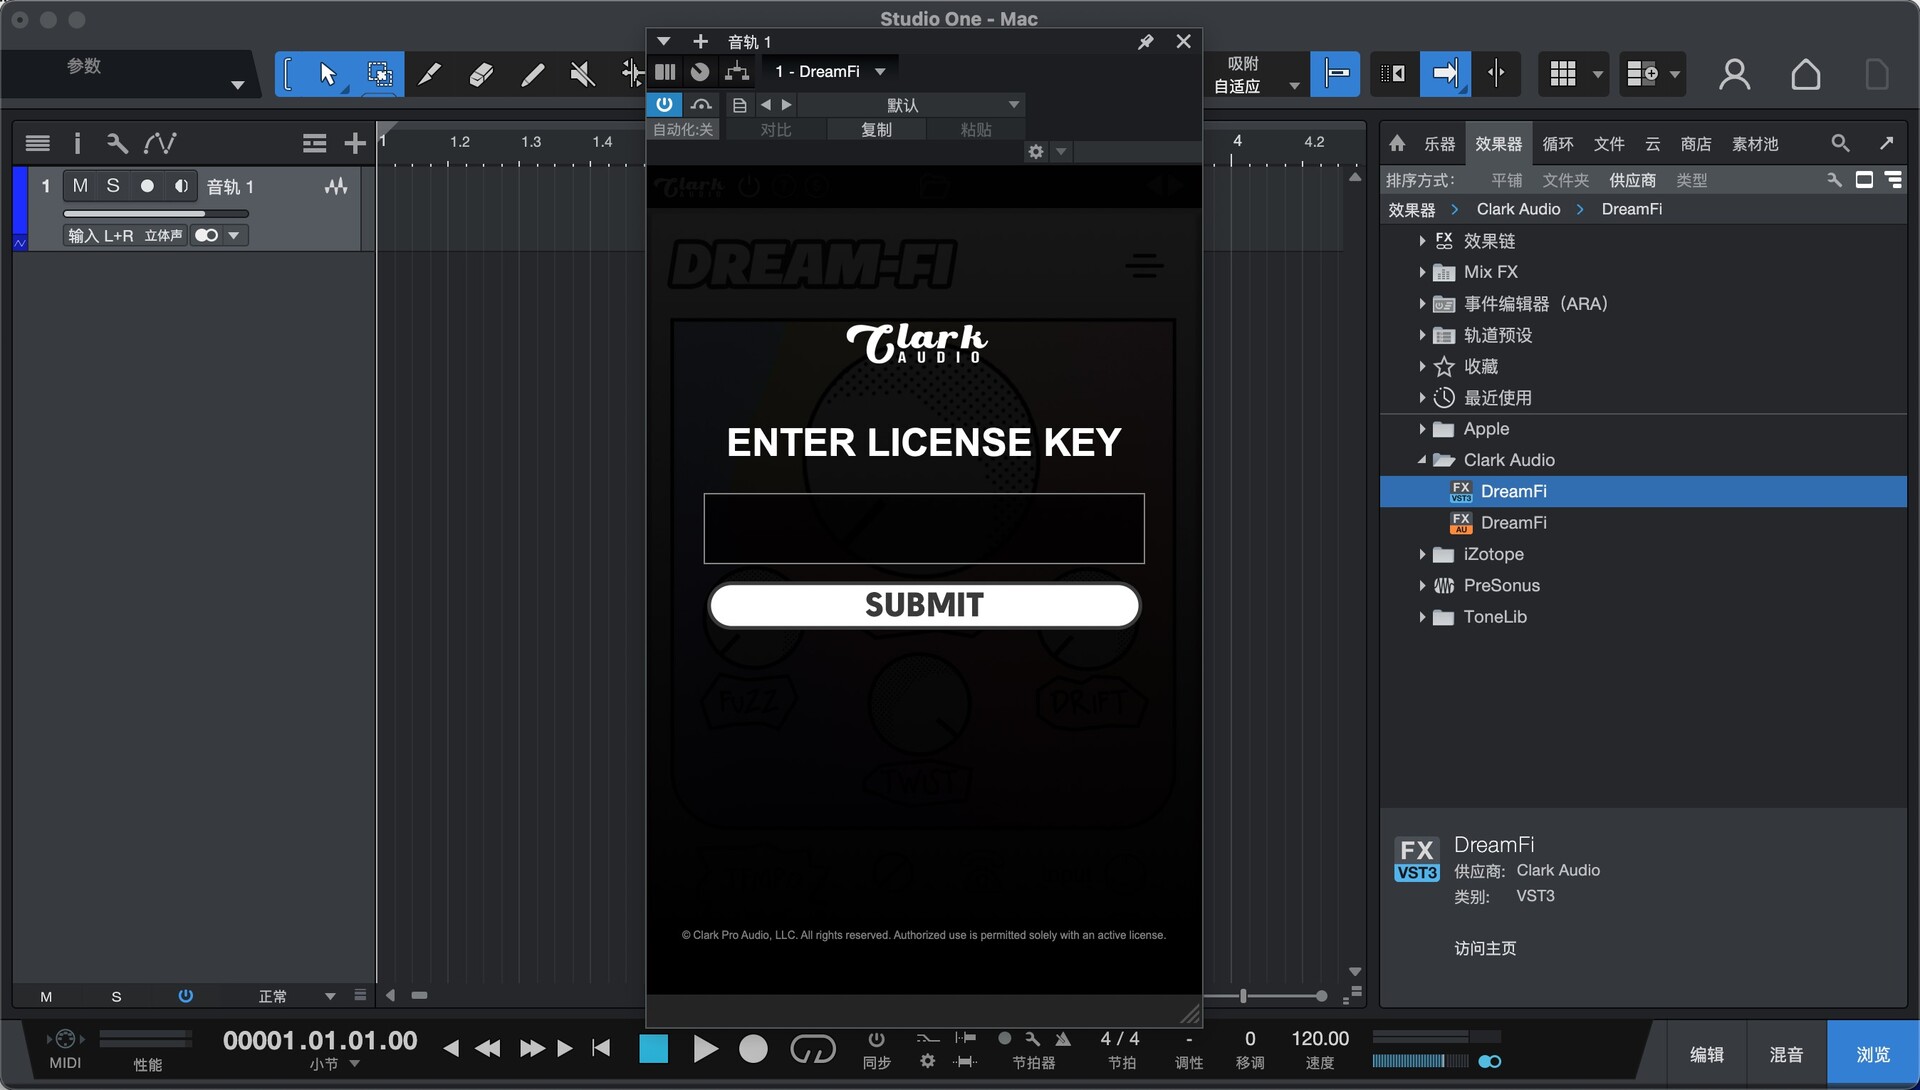Click the license key input field
Image resolution: width=1920 pixels, height=1090 pixels.
coord(924,528)
